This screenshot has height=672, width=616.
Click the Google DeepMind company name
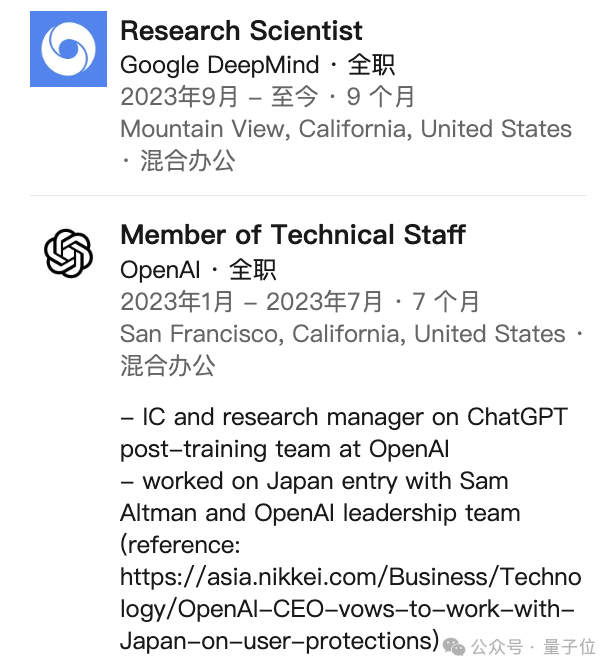tap(219, 65)
